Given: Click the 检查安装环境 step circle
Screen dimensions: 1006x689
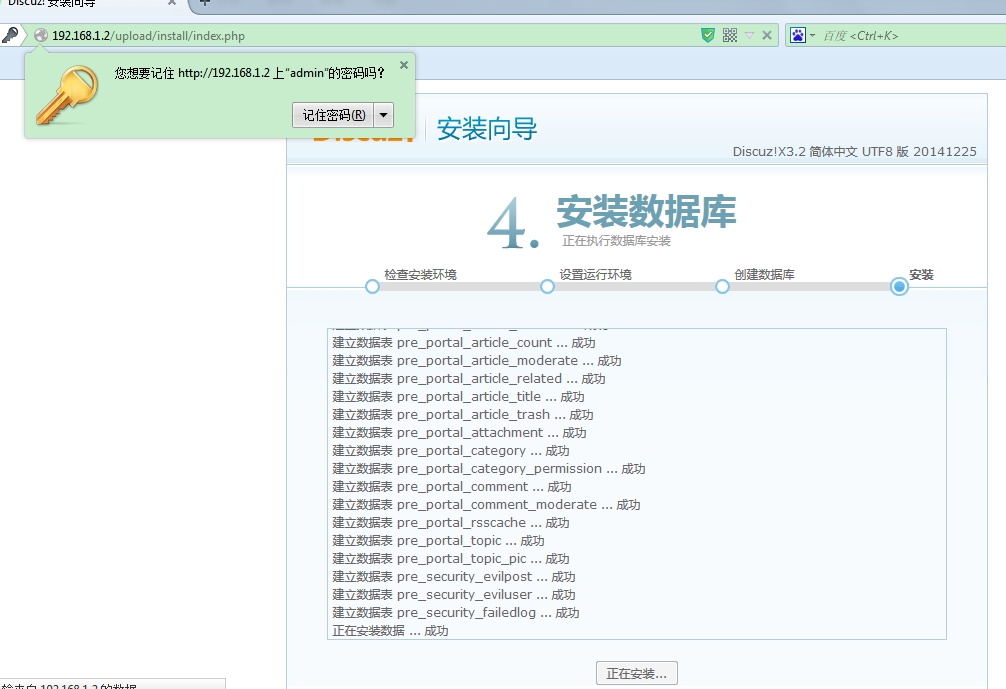Looking at the screenshot, I should click(x=372, y=286).
